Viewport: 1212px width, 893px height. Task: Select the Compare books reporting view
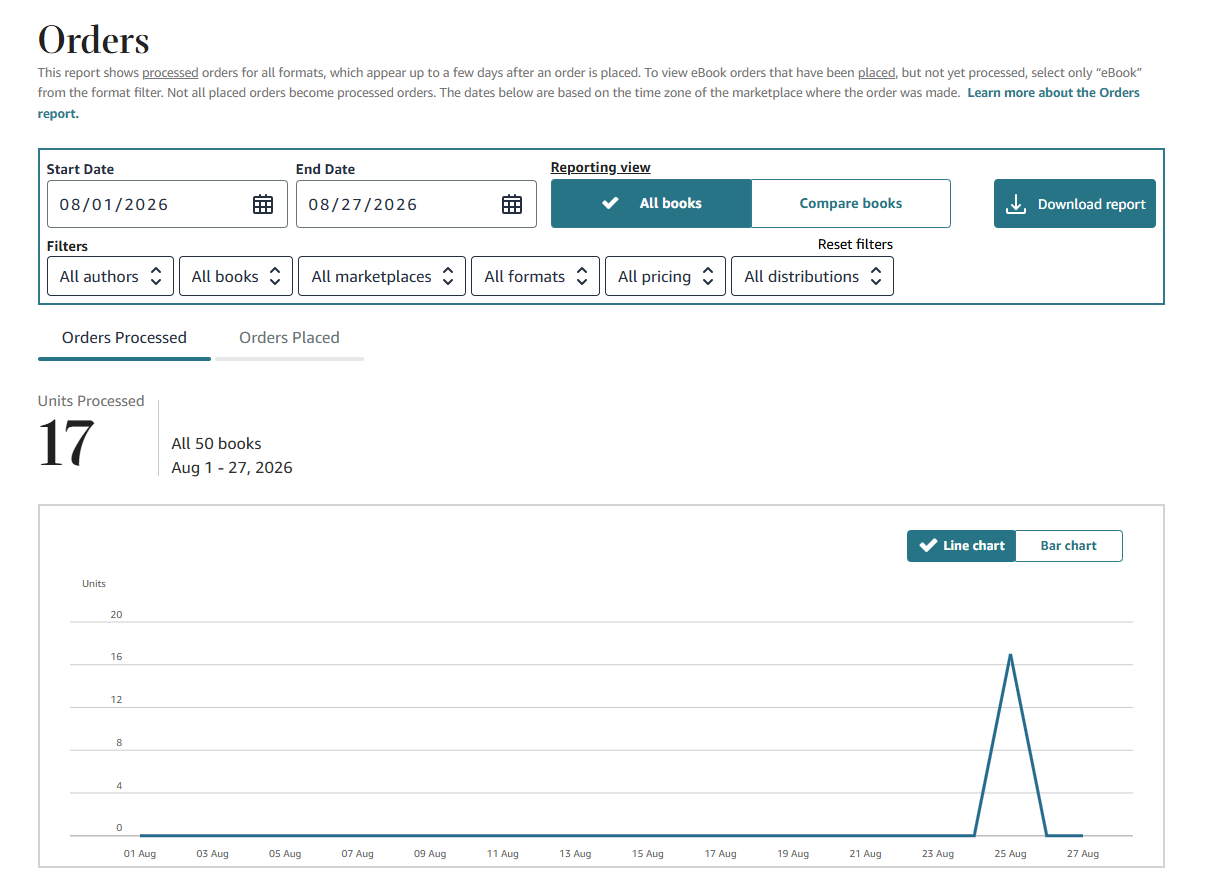pyautogui.click(x=851, y=203)
